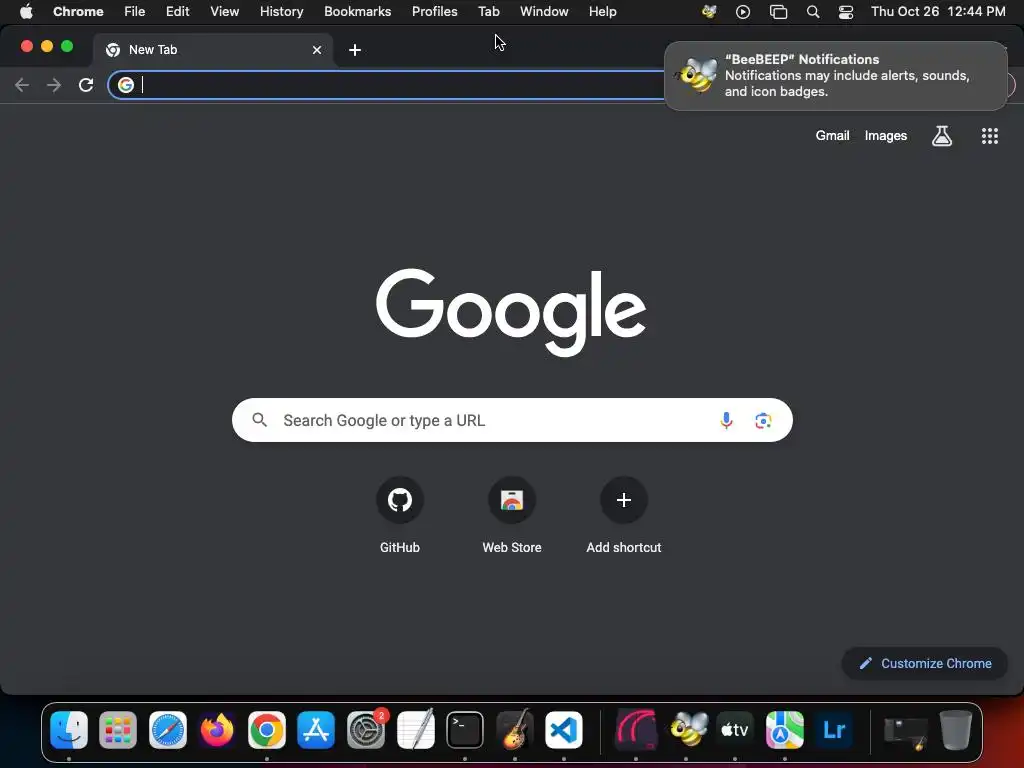Viewport: 1024px width, 768px height.
Task: Click the Google icon in address bar
Action: pos(126,85)
